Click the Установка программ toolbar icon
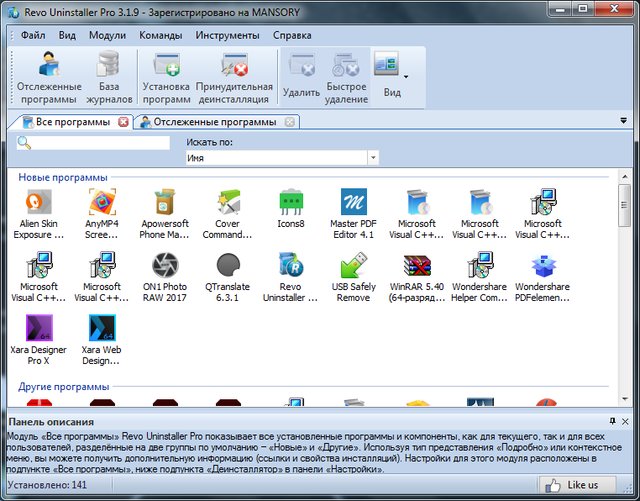Viewport: 640px width, 501px height. [x=166, y=77]
